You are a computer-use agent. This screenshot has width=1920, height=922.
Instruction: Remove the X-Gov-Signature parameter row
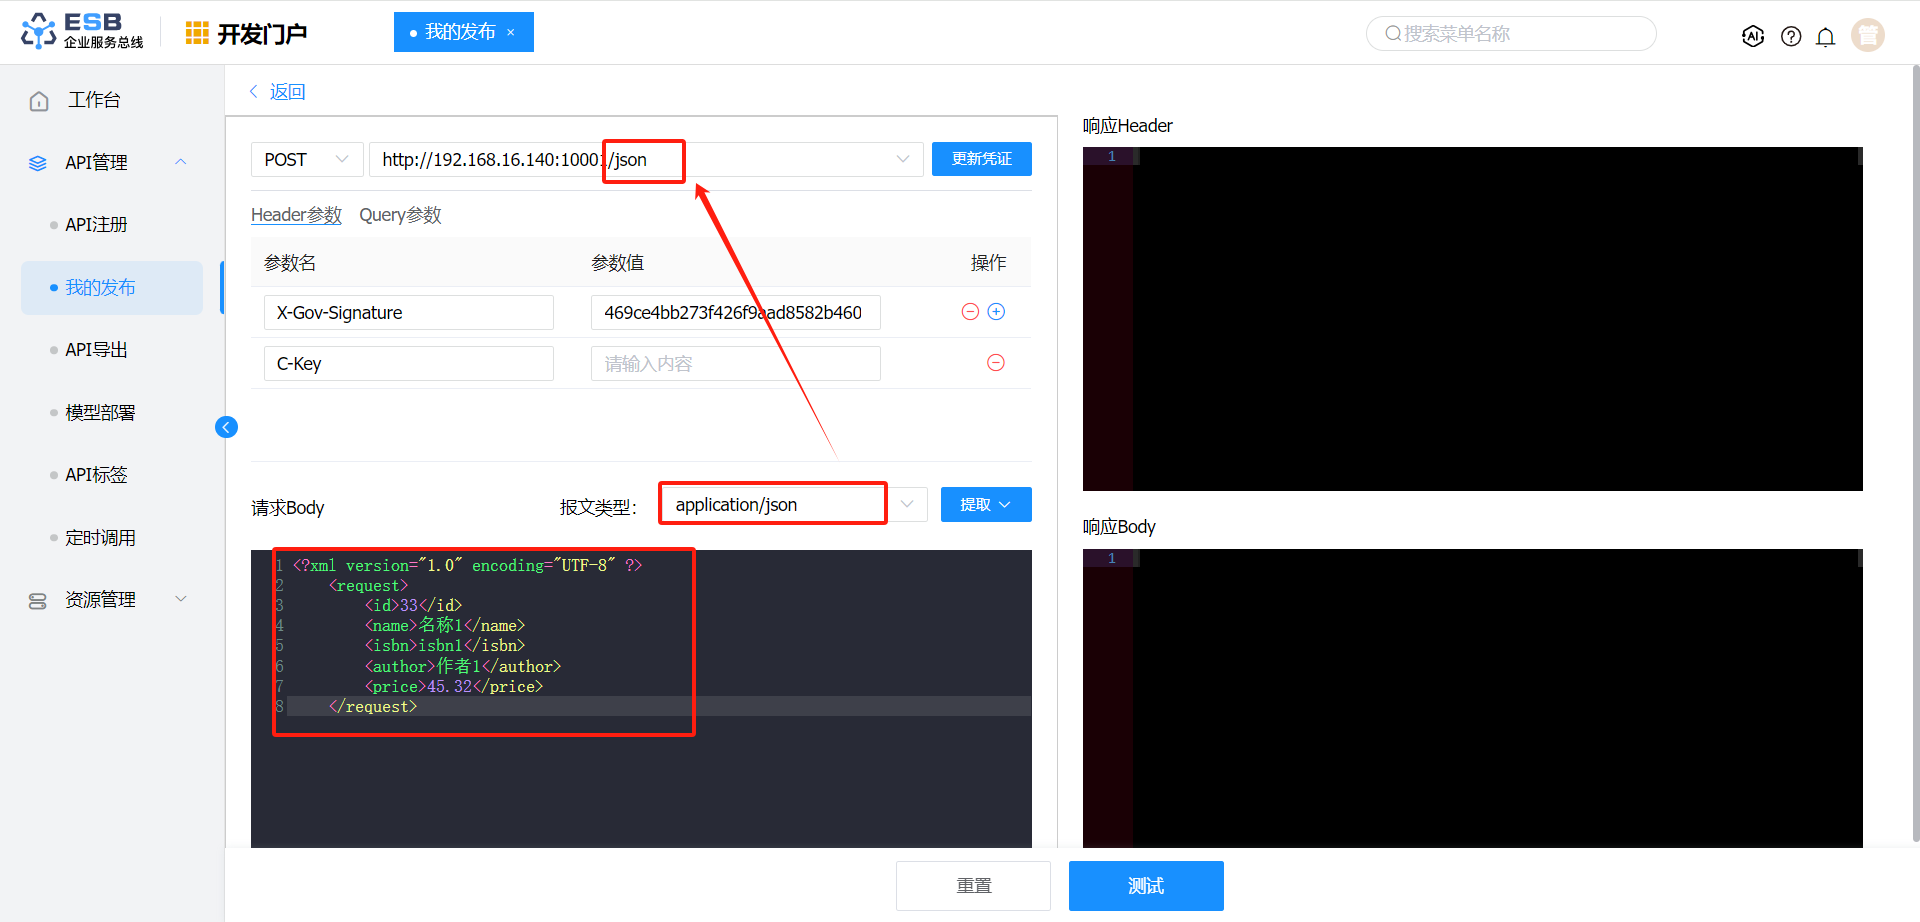(x=970, y=312)
